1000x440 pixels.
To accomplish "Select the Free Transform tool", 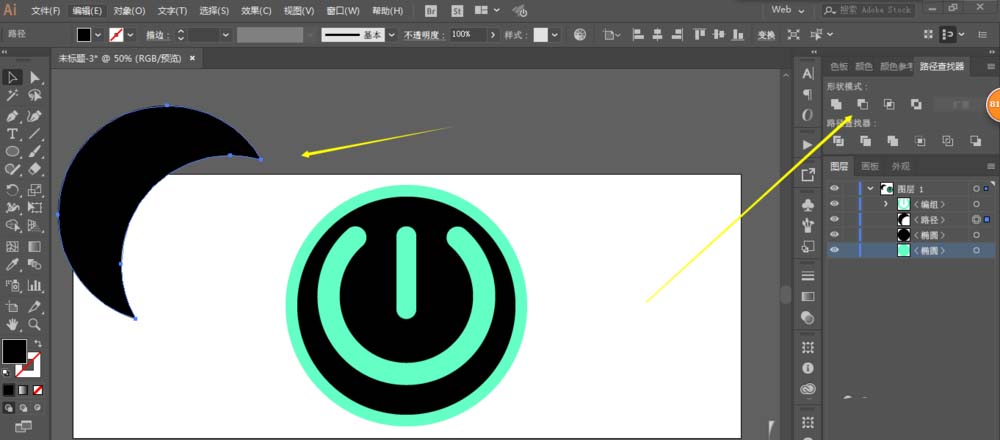I will 34,207.
